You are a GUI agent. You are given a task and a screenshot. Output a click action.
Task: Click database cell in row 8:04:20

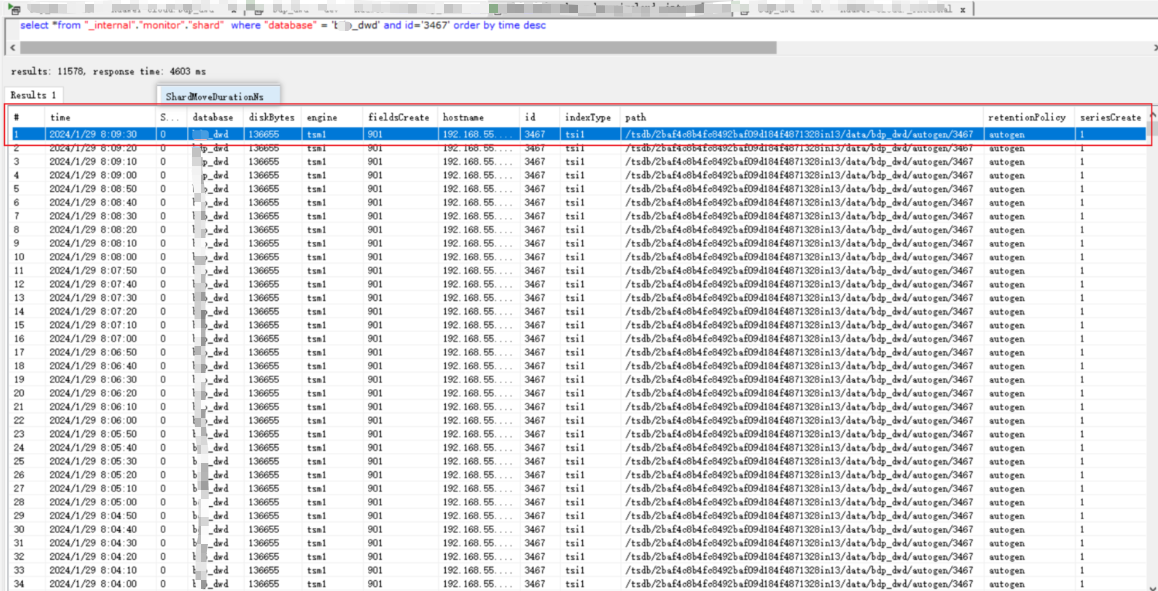click(x=210, y=556)
